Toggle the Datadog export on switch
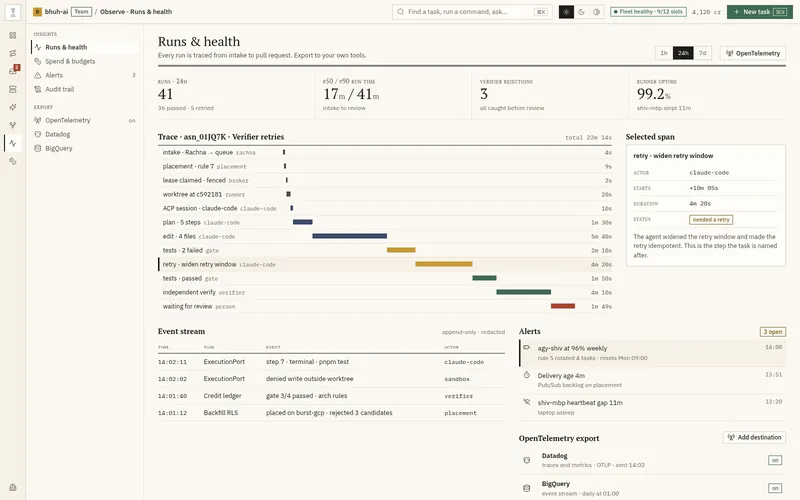The image size is (800, 500). coord(774,460)
